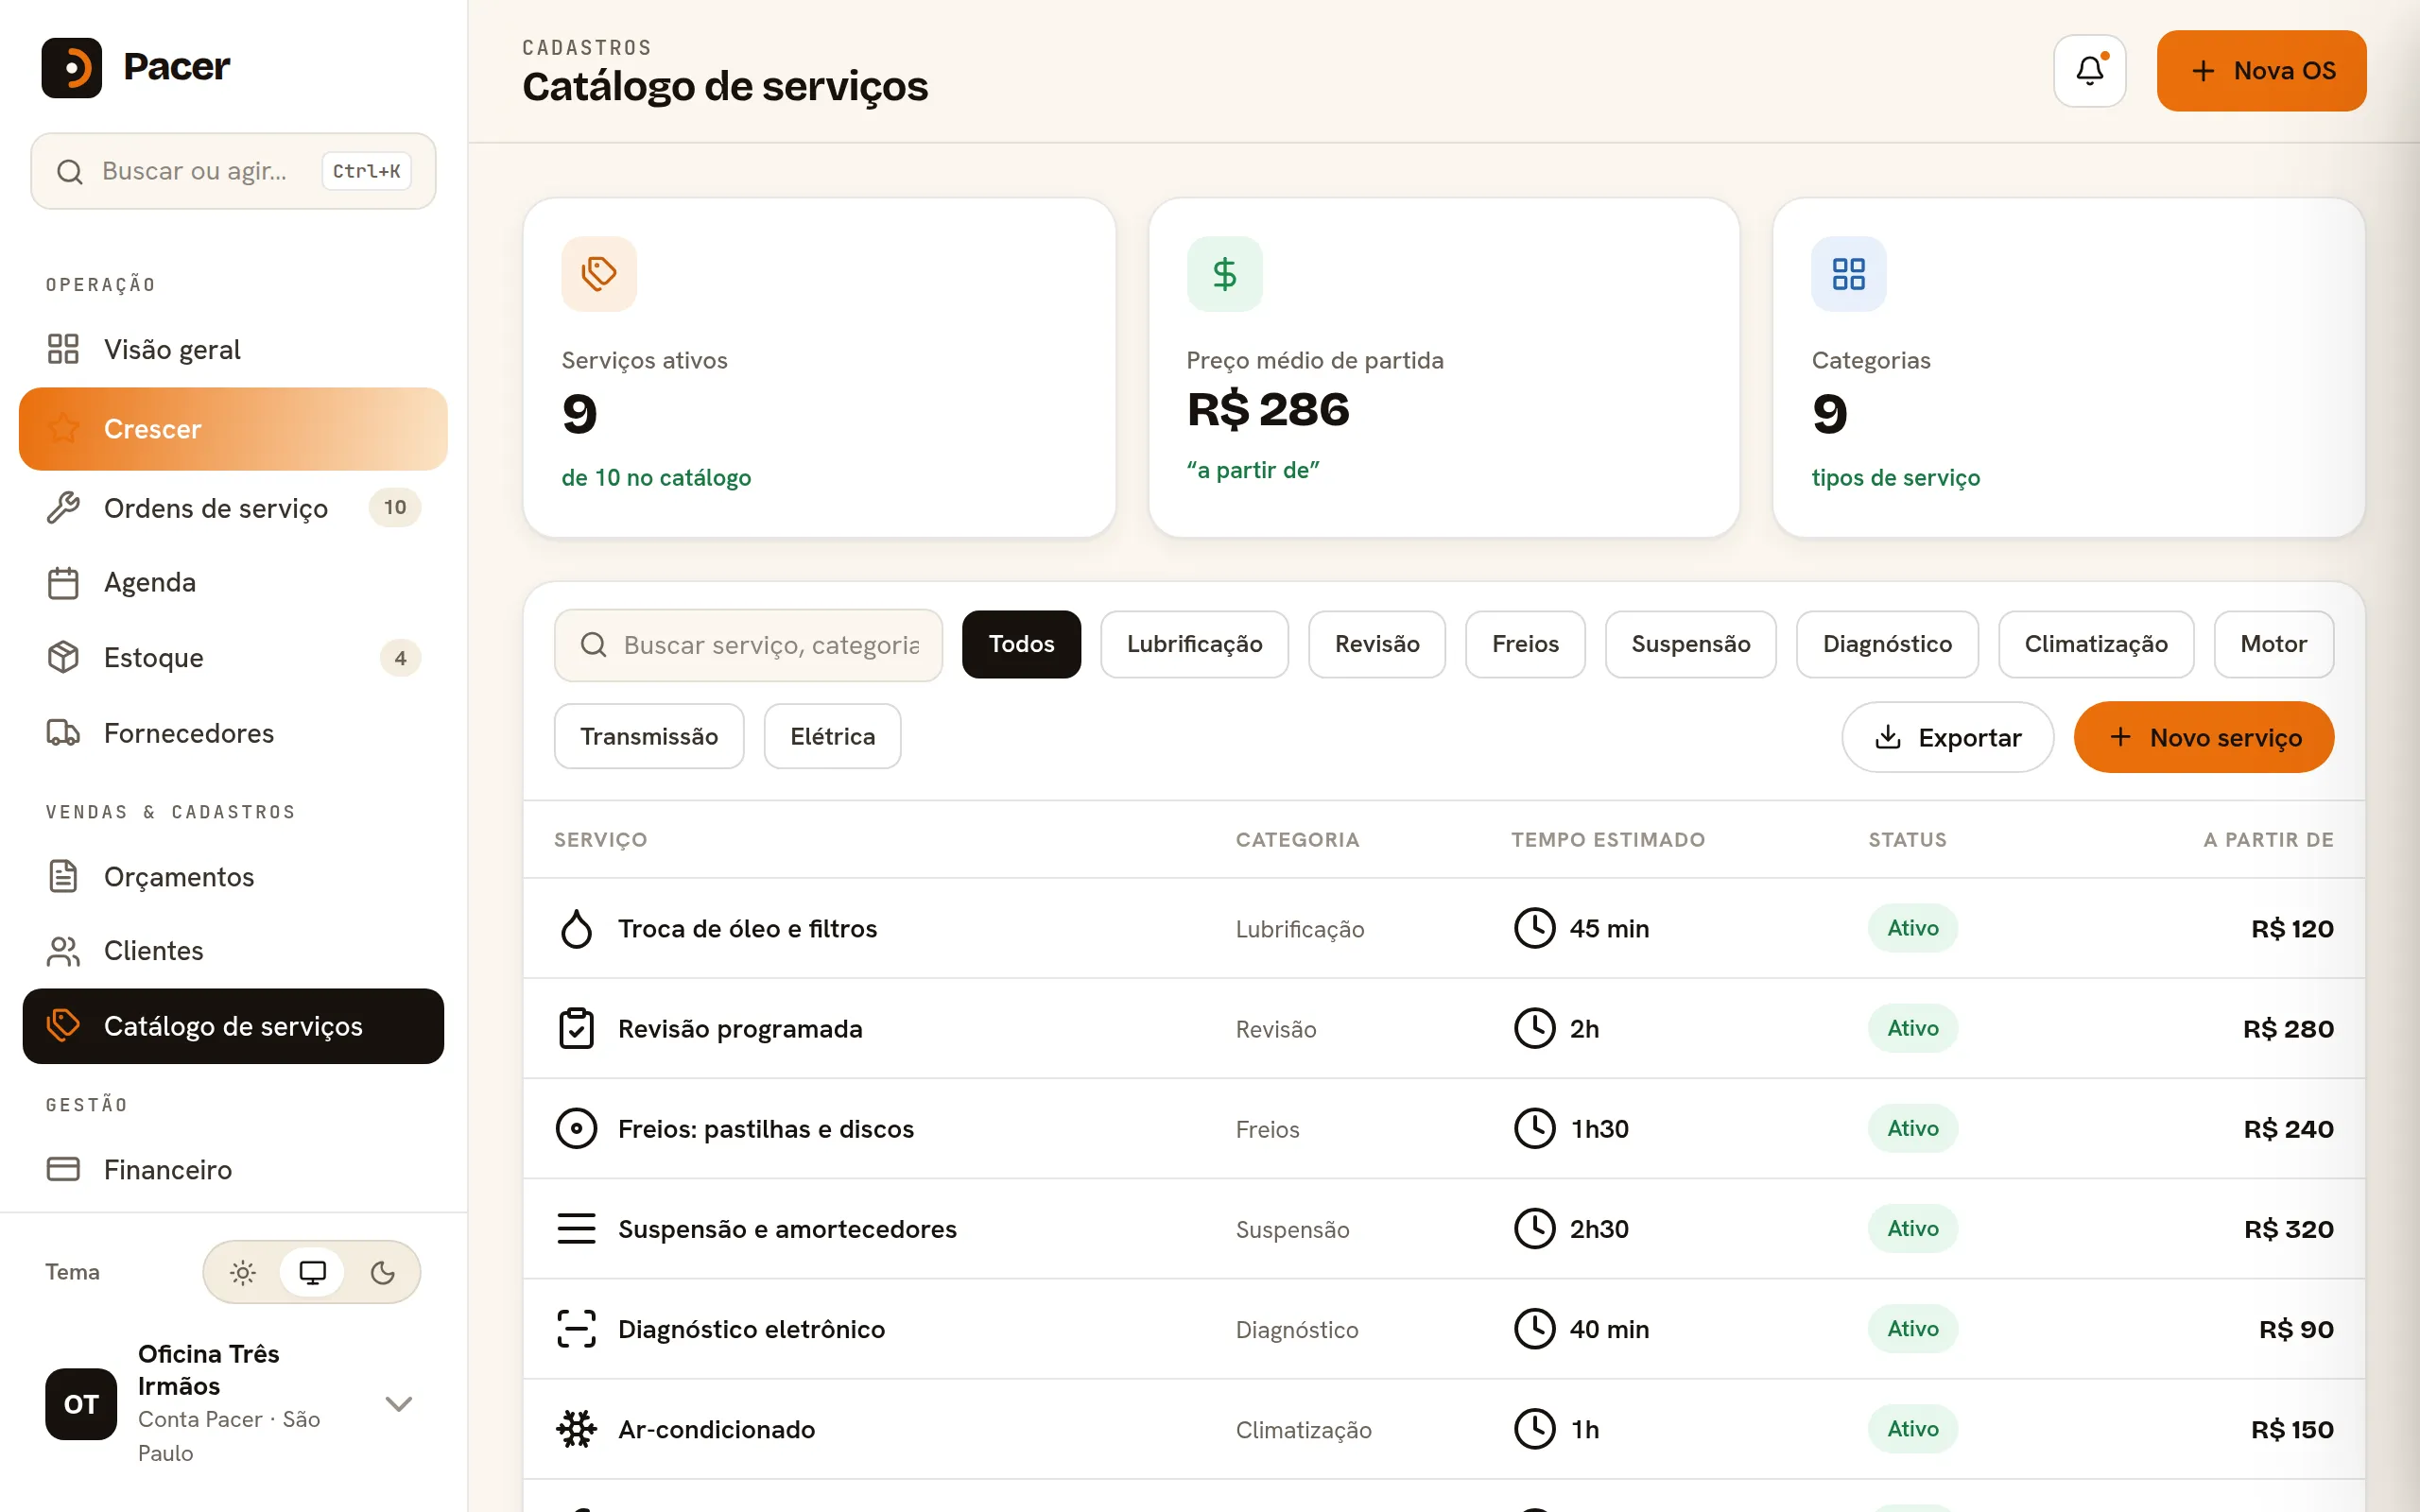This screenshot has height=1512, width=2420.
Task: Filter by Diagnóstico chip
Action: 1887,644
